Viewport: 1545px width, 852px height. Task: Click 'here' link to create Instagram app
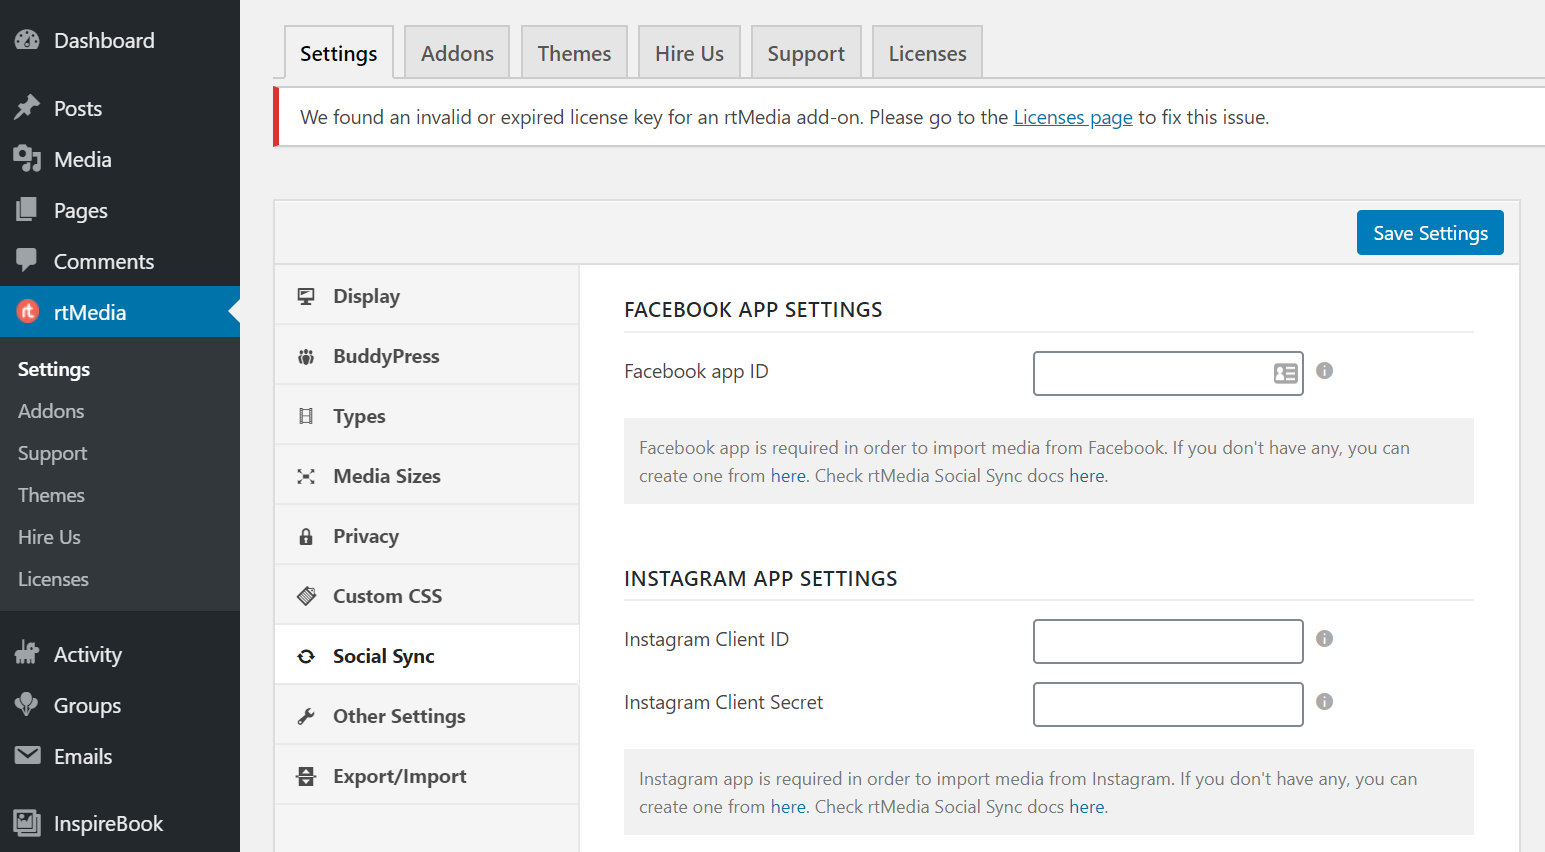(788, 807)
